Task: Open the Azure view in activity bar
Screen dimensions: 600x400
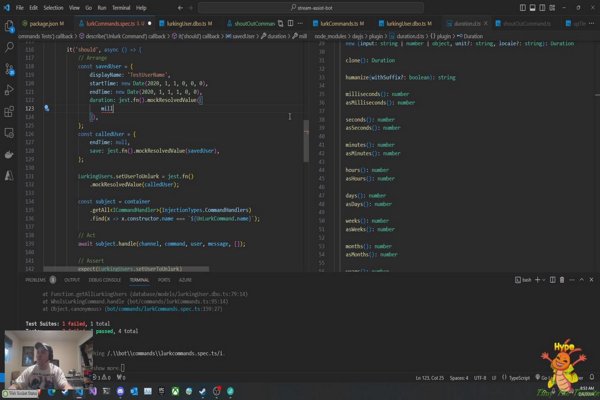Action: pyautogui.click(x=9, y=176)
